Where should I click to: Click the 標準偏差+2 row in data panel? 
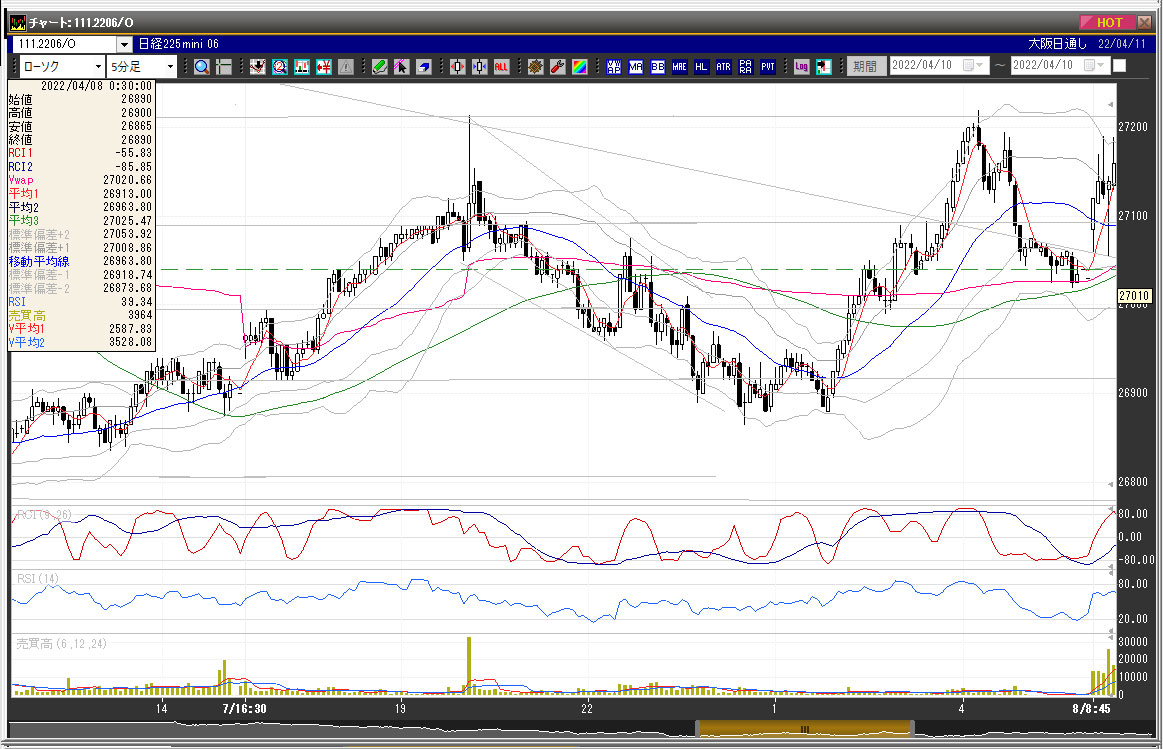click(x=80, y=234)
